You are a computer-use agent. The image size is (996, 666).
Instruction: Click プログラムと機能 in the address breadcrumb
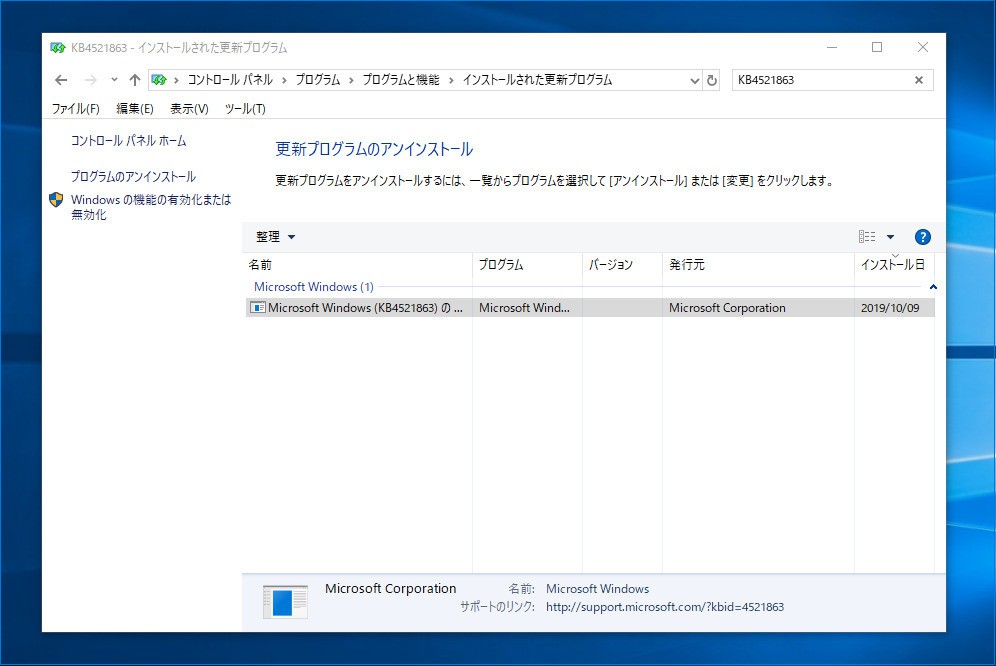pos(401,80)
